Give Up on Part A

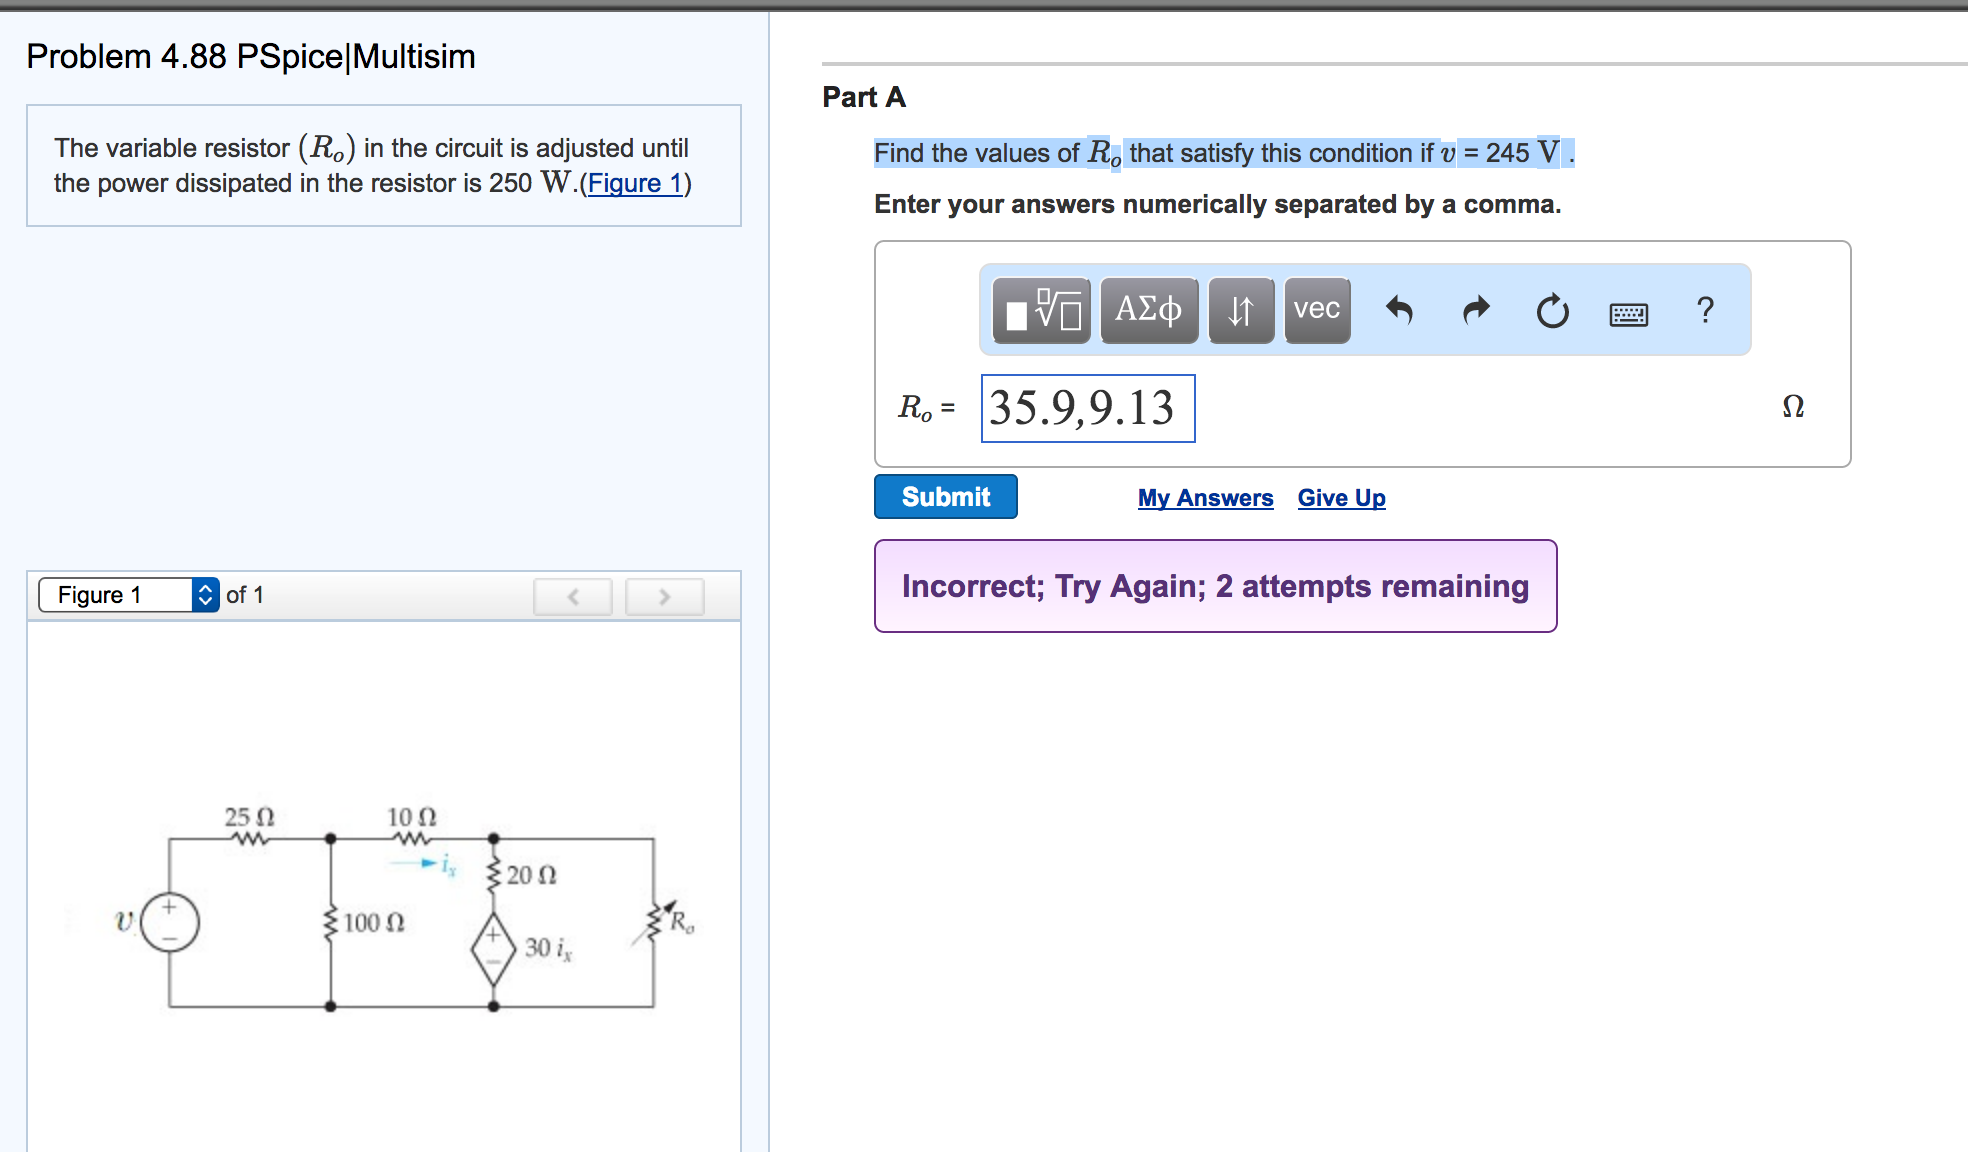1341,497
